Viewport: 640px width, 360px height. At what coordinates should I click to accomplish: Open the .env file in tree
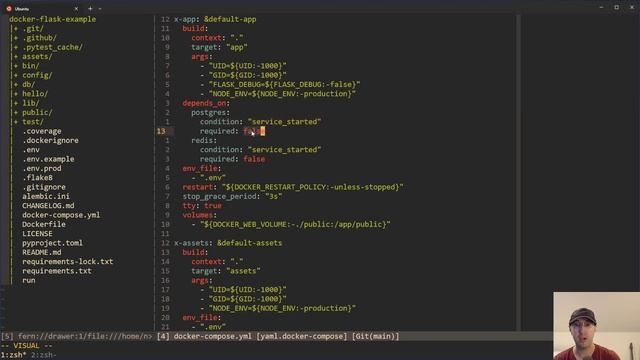click(31, 150)
